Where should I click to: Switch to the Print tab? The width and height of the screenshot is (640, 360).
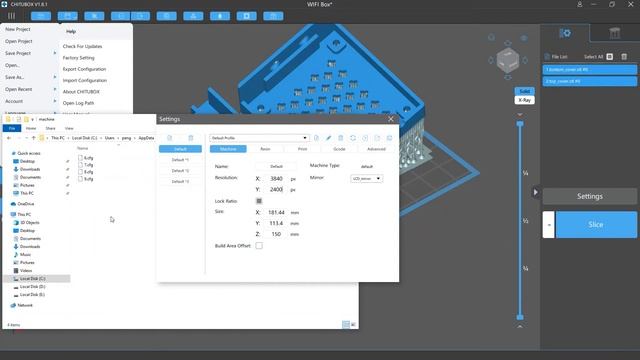(x=302, y=149)
